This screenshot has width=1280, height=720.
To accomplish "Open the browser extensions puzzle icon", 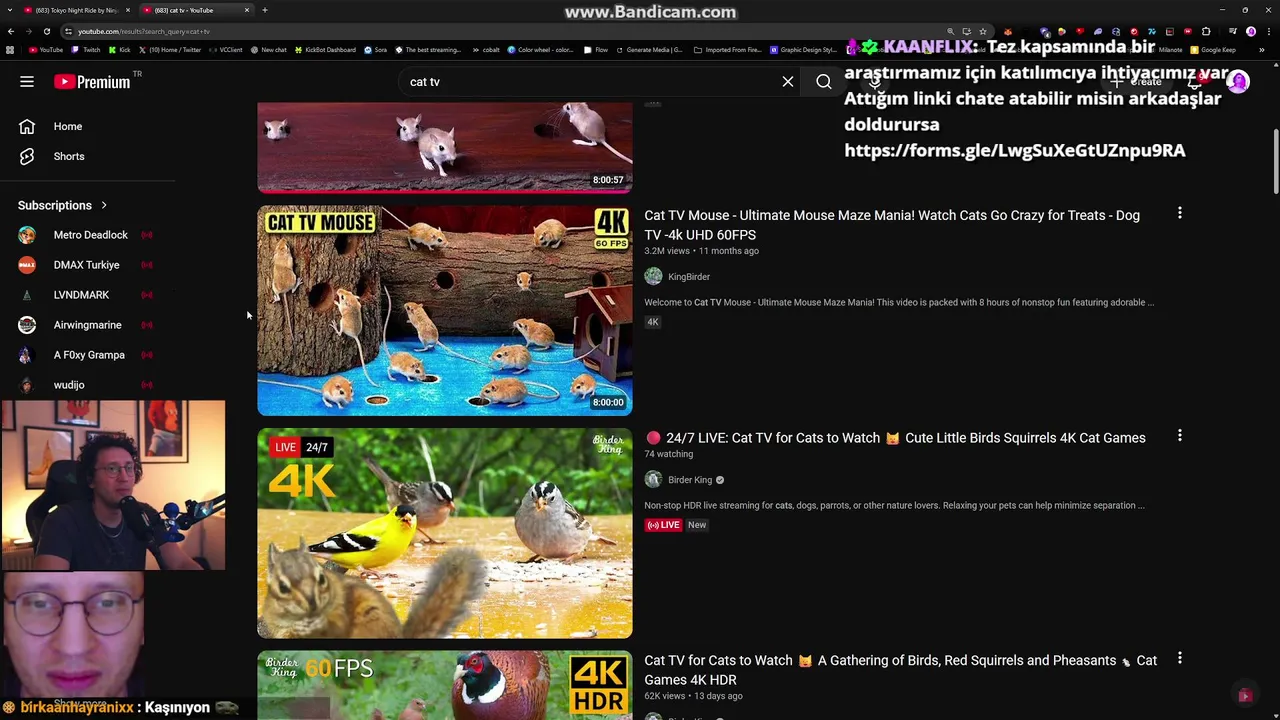I will [1206, 31].
